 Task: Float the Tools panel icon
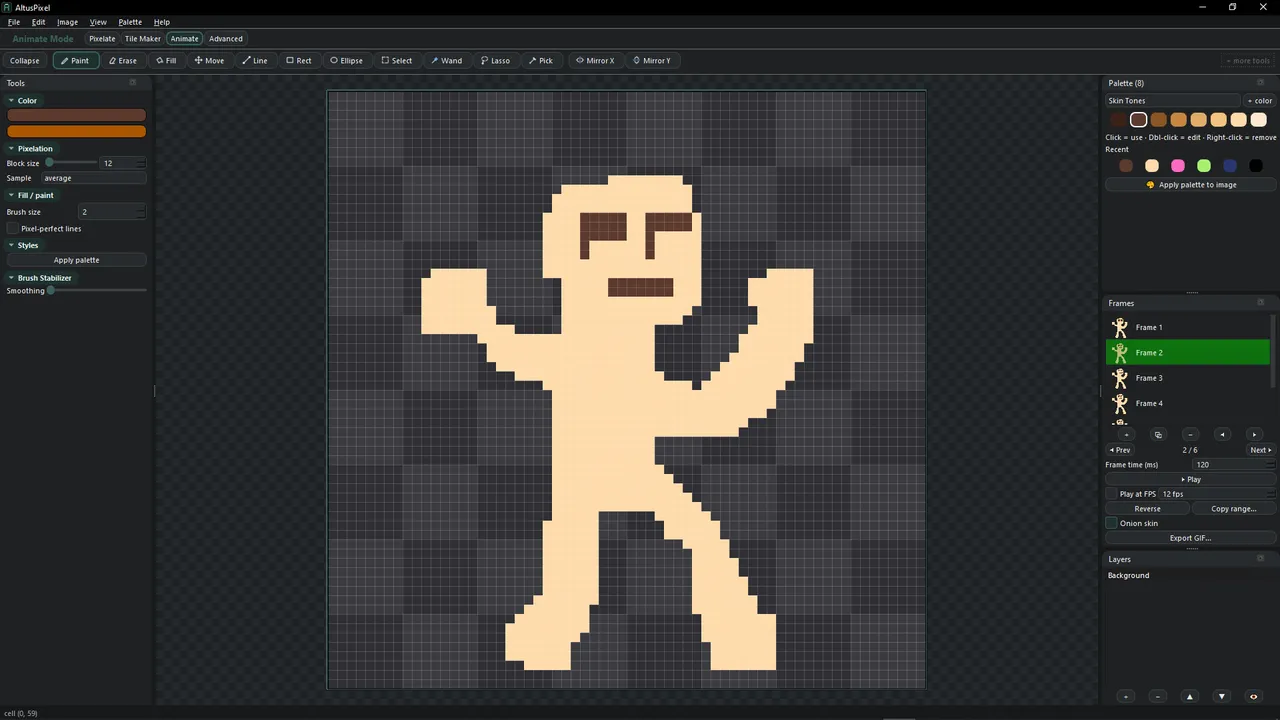132,83
